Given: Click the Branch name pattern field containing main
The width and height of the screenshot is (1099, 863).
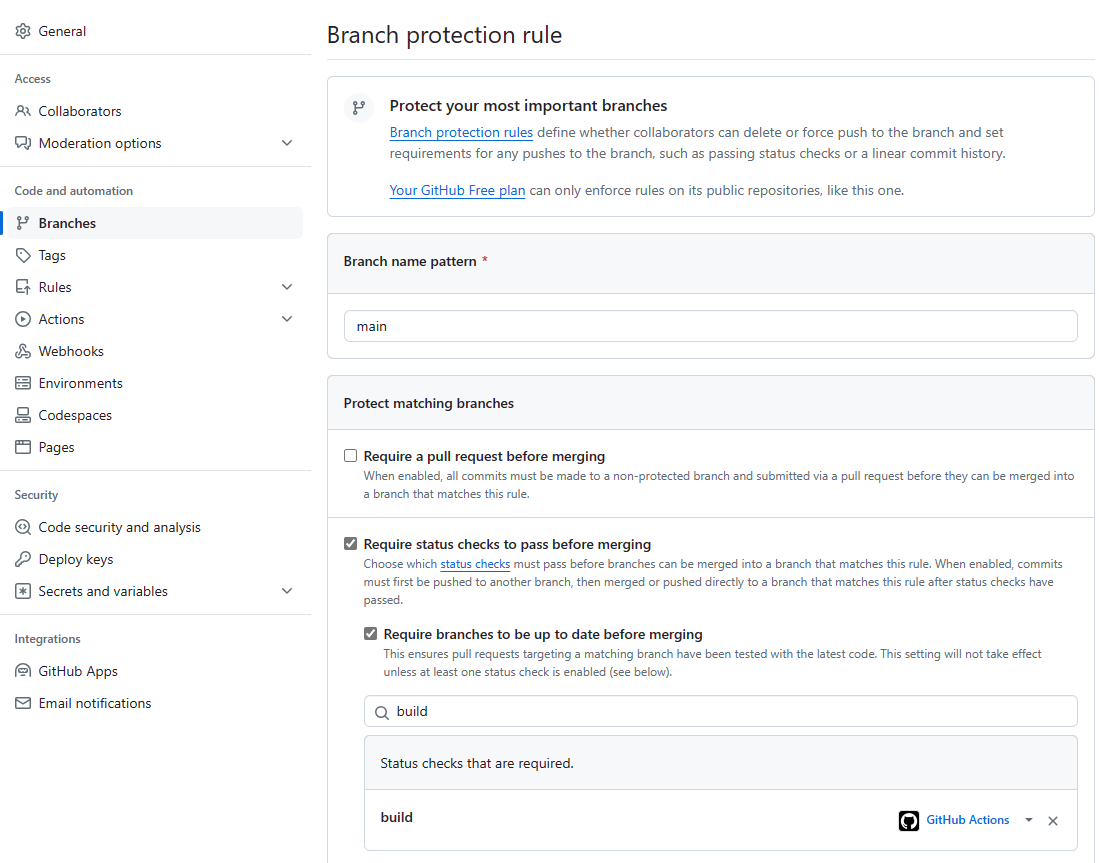Looking at the screenshot, I should 711,326.
